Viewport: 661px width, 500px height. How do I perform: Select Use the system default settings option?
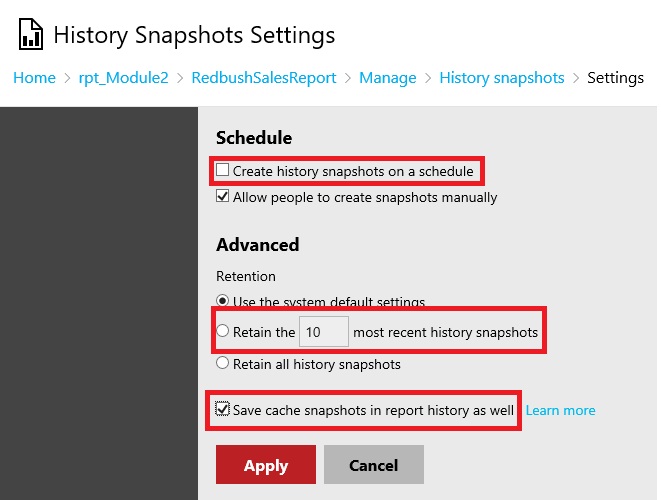(x=223, y=301)
